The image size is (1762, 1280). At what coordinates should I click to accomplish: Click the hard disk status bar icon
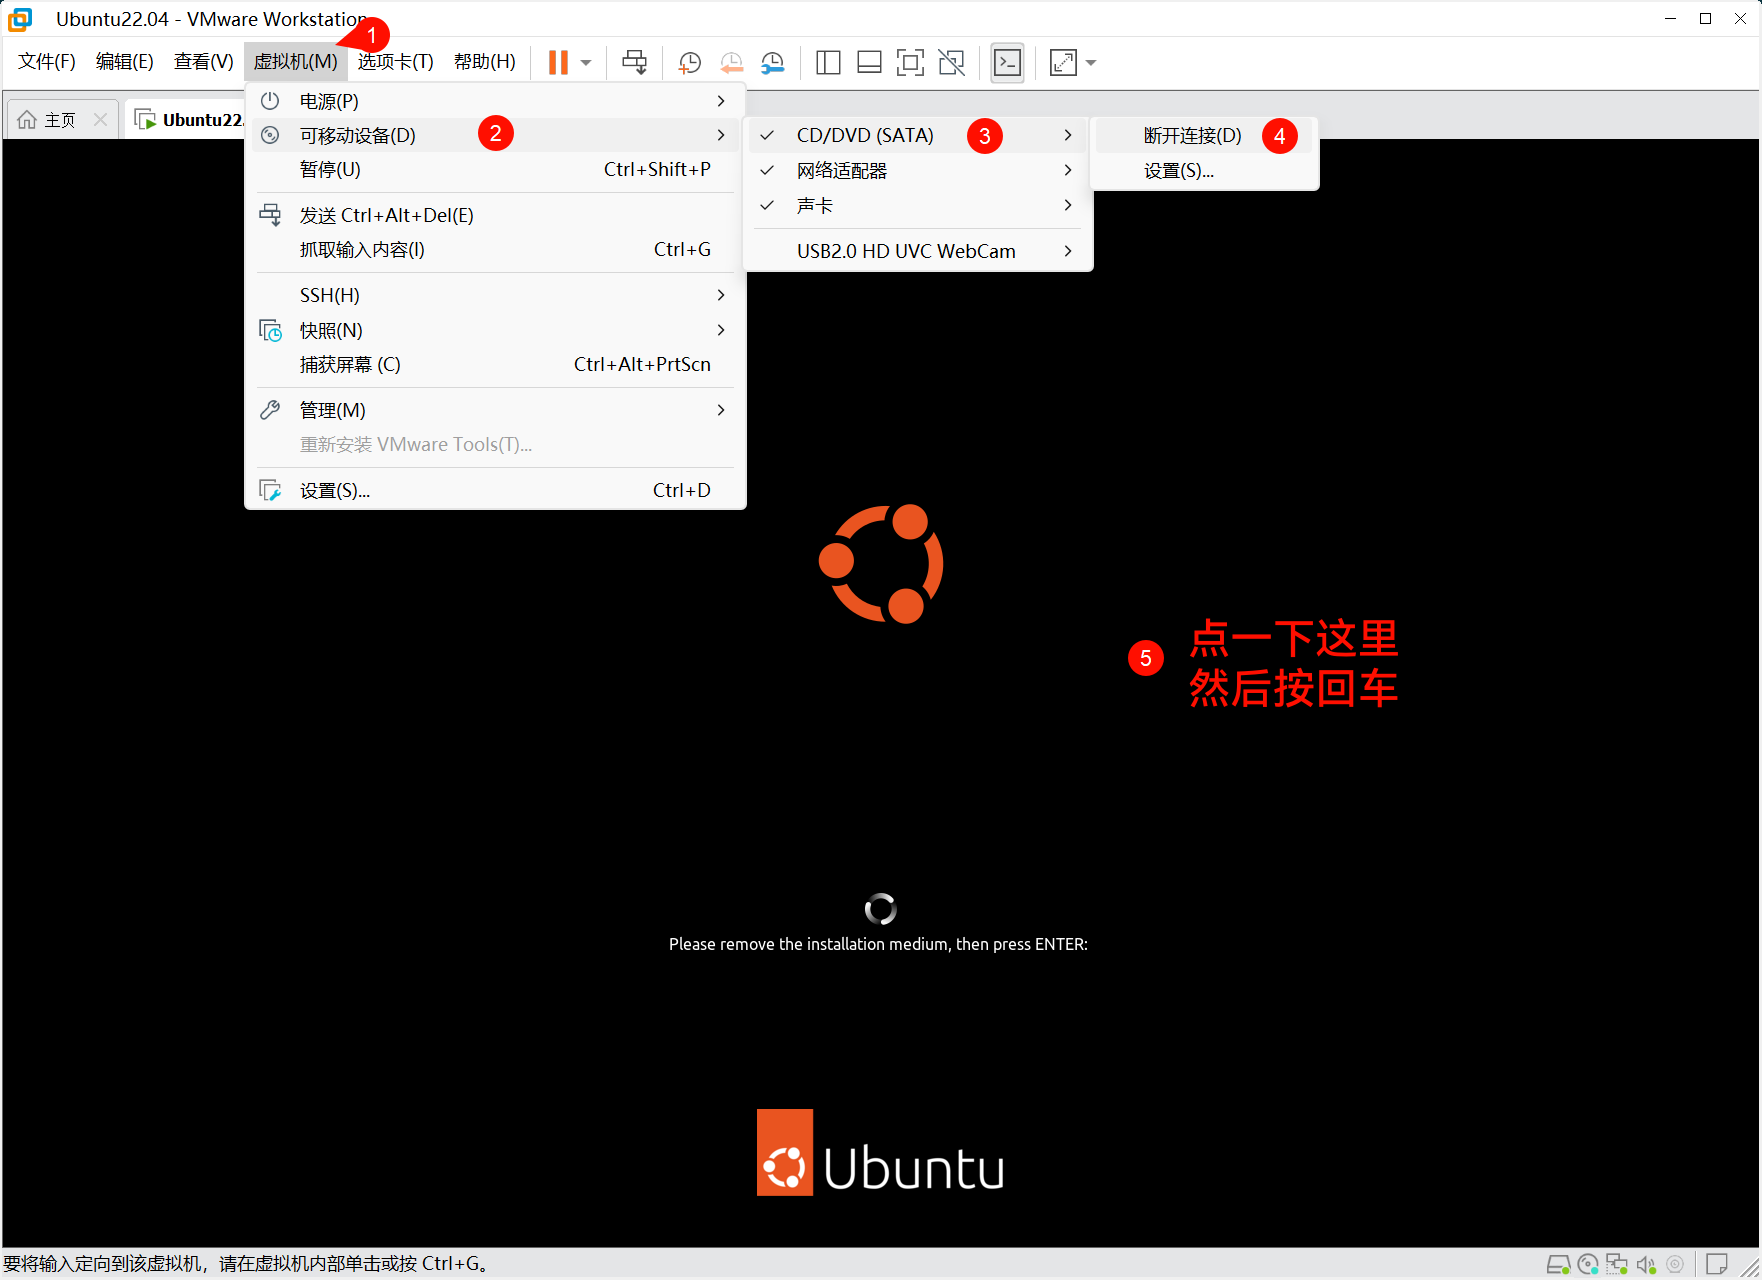point(1558,1265)
